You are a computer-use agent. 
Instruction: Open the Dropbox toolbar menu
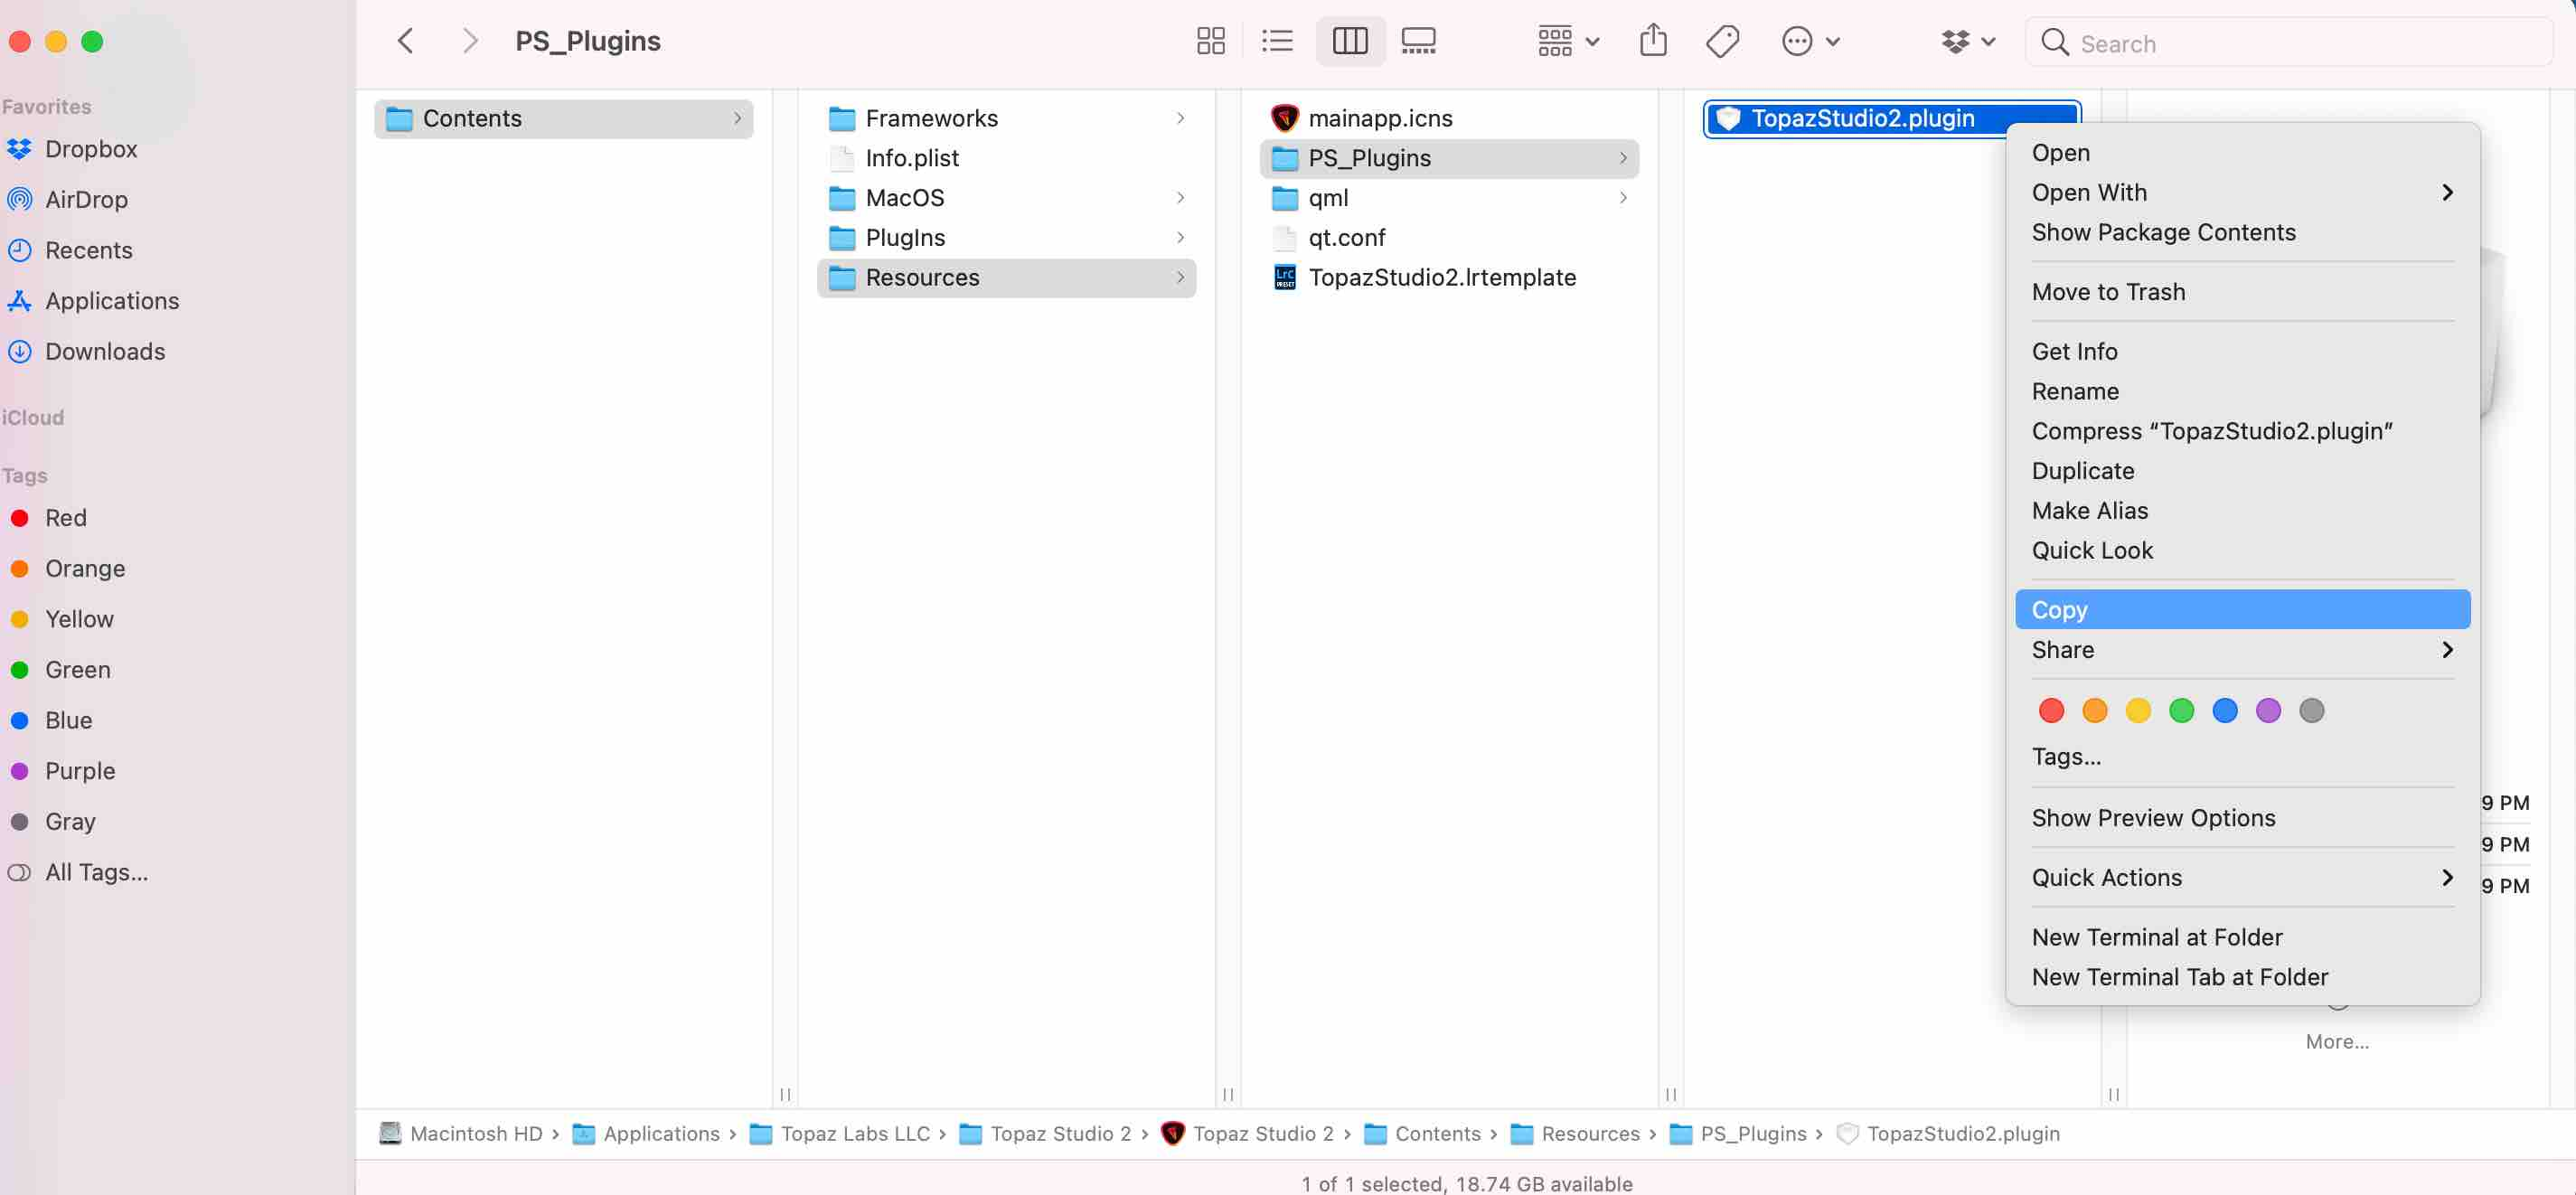click(x=1967, y=41)
